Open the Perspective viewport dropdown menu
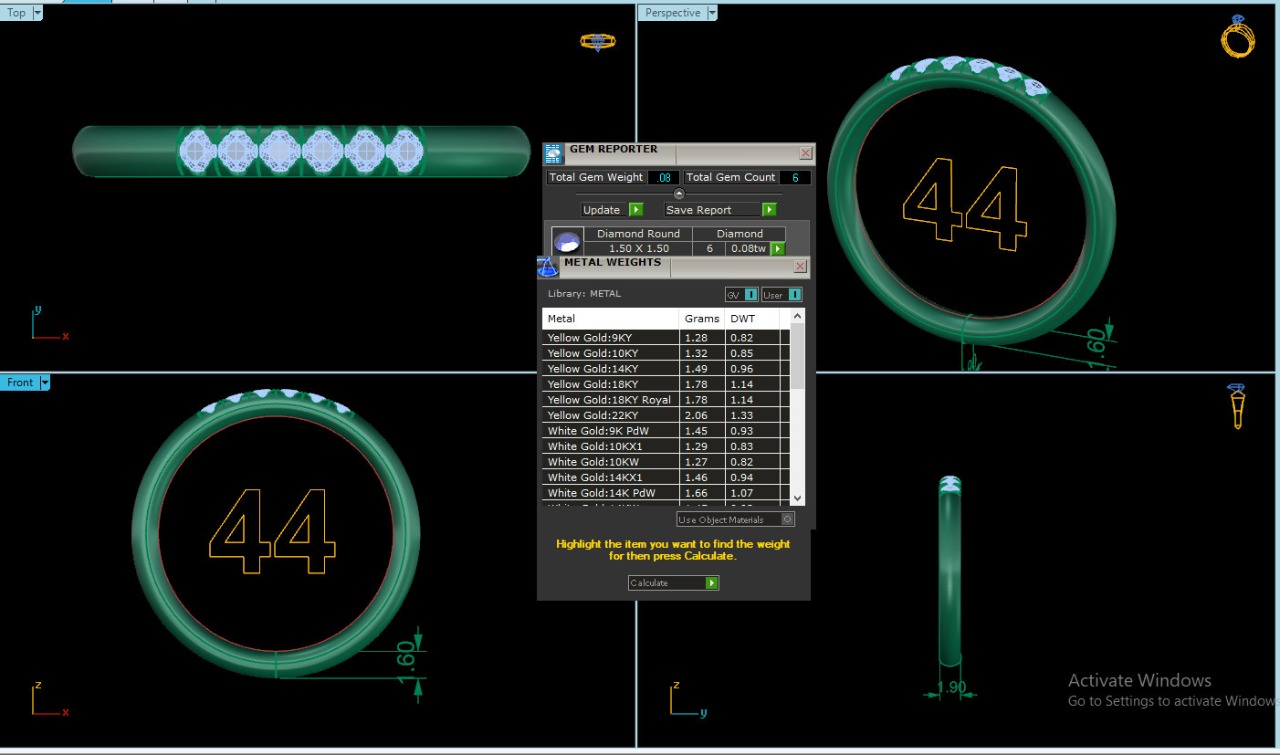The width and height of the screenshot is (1280, 755). (x=712, y=13)
